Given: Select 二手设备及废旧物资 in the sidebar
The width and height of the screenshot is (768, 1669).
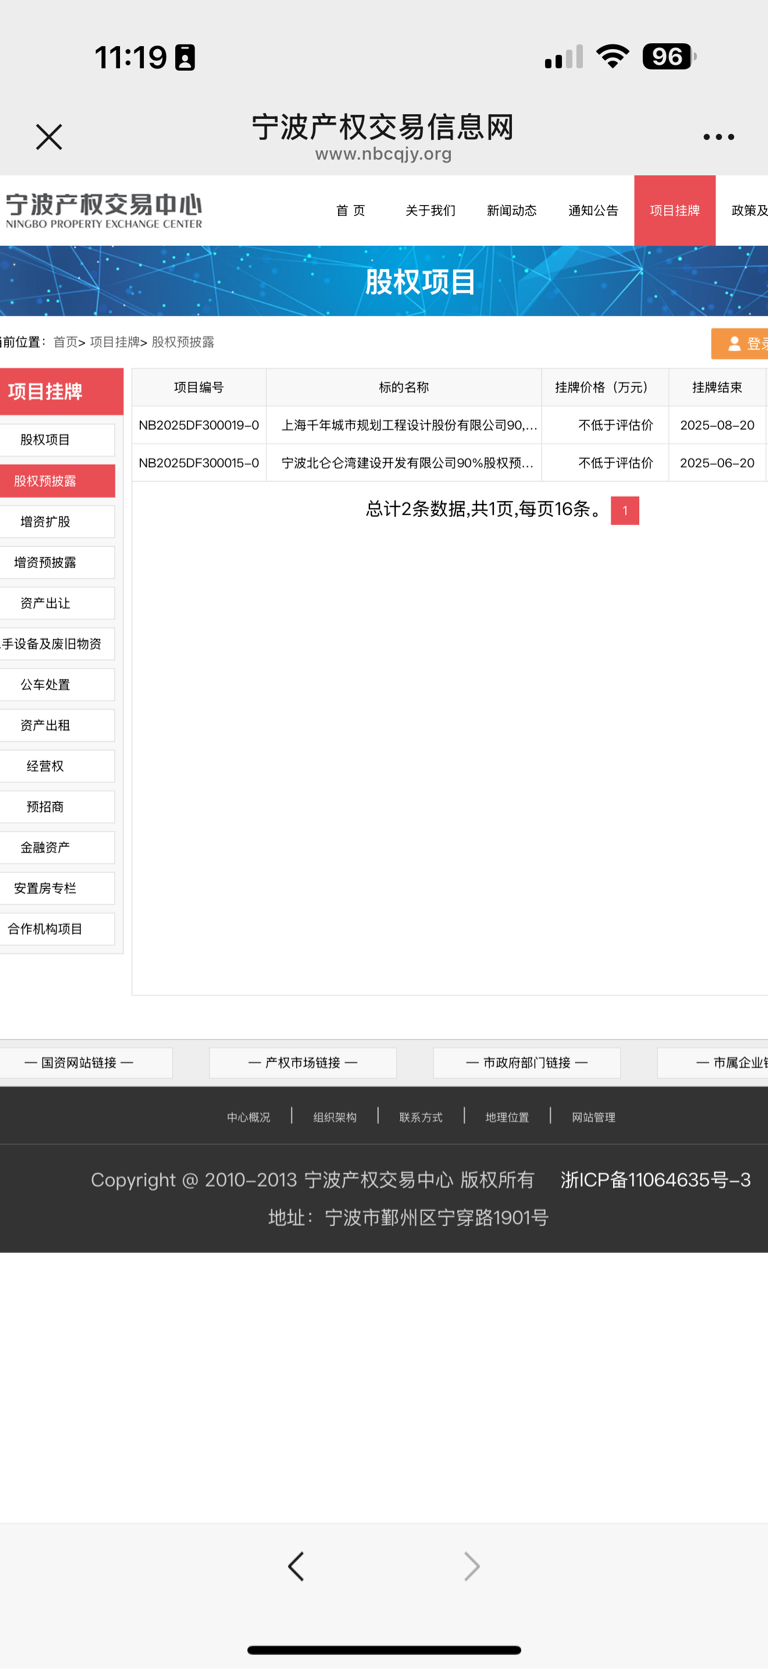Looking at the screenshot, I should [x=57, y=644].
